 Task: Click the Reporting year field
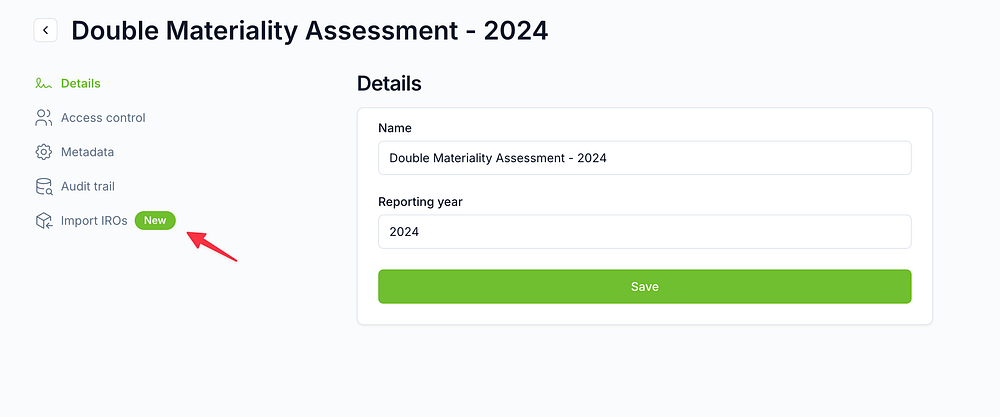pyautogui.click(x=644, y=232)
